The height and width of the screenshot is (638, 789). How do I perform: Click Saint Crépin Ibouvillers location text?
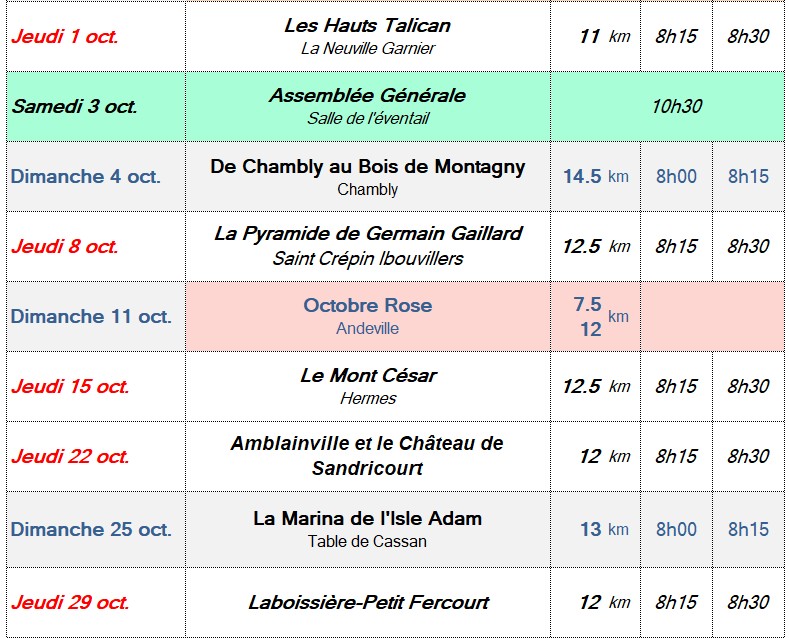click(x=367, y=259)
